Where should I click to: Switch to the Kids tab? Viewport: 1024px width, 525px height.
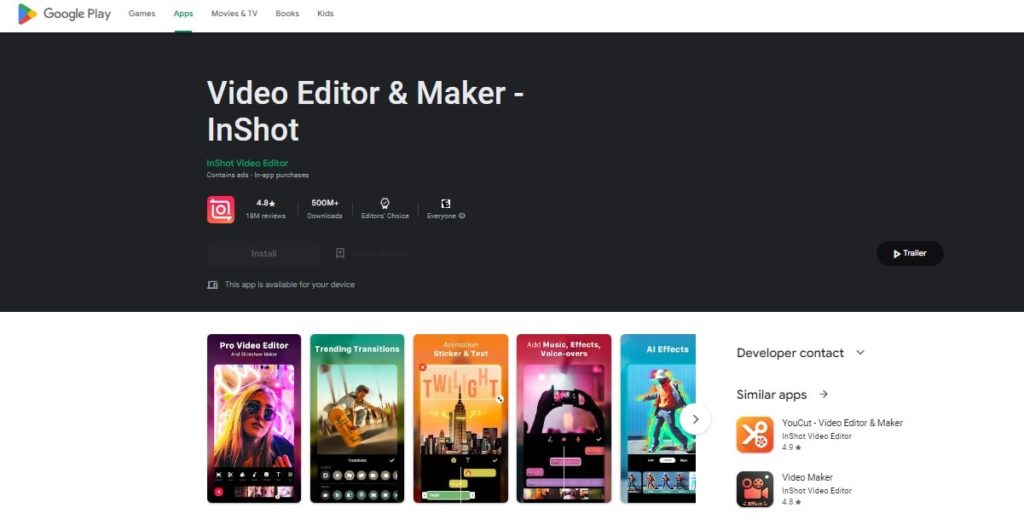coord(325,14)
